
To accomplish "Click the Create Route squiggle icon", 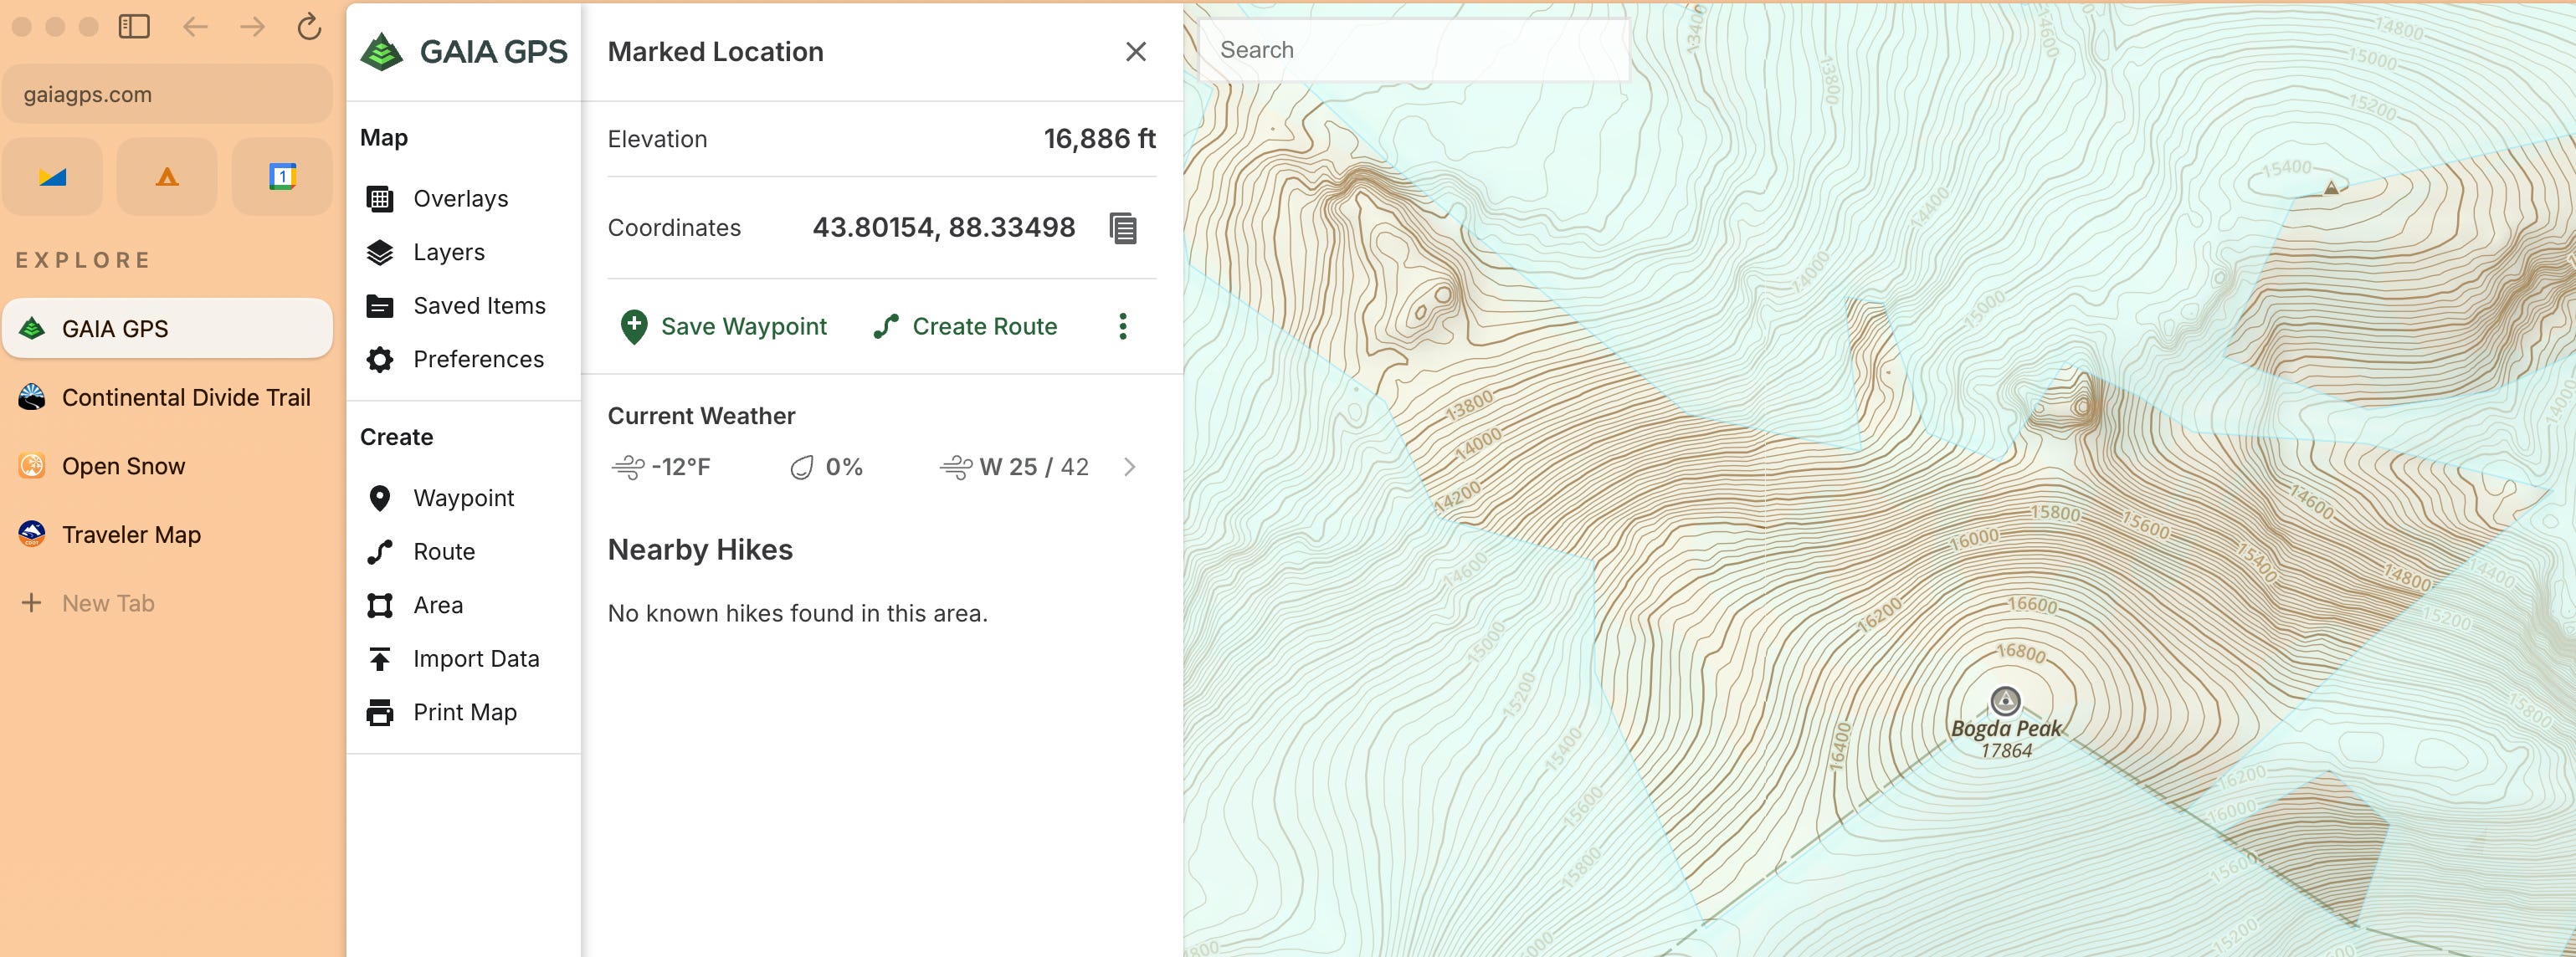I will pos(886,327).
